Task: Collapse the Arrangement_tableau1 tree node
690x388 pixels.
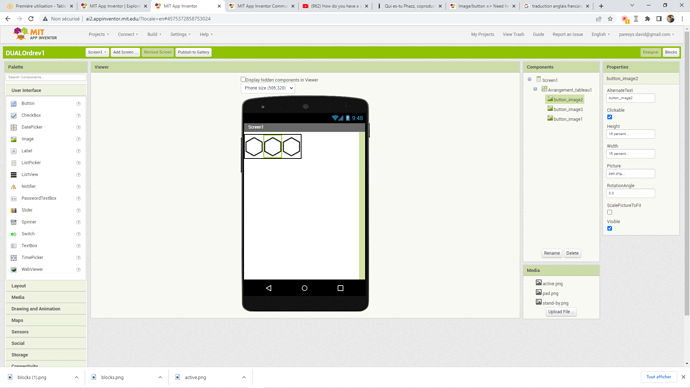Action: pyautogui.click(x=535, y=89)
